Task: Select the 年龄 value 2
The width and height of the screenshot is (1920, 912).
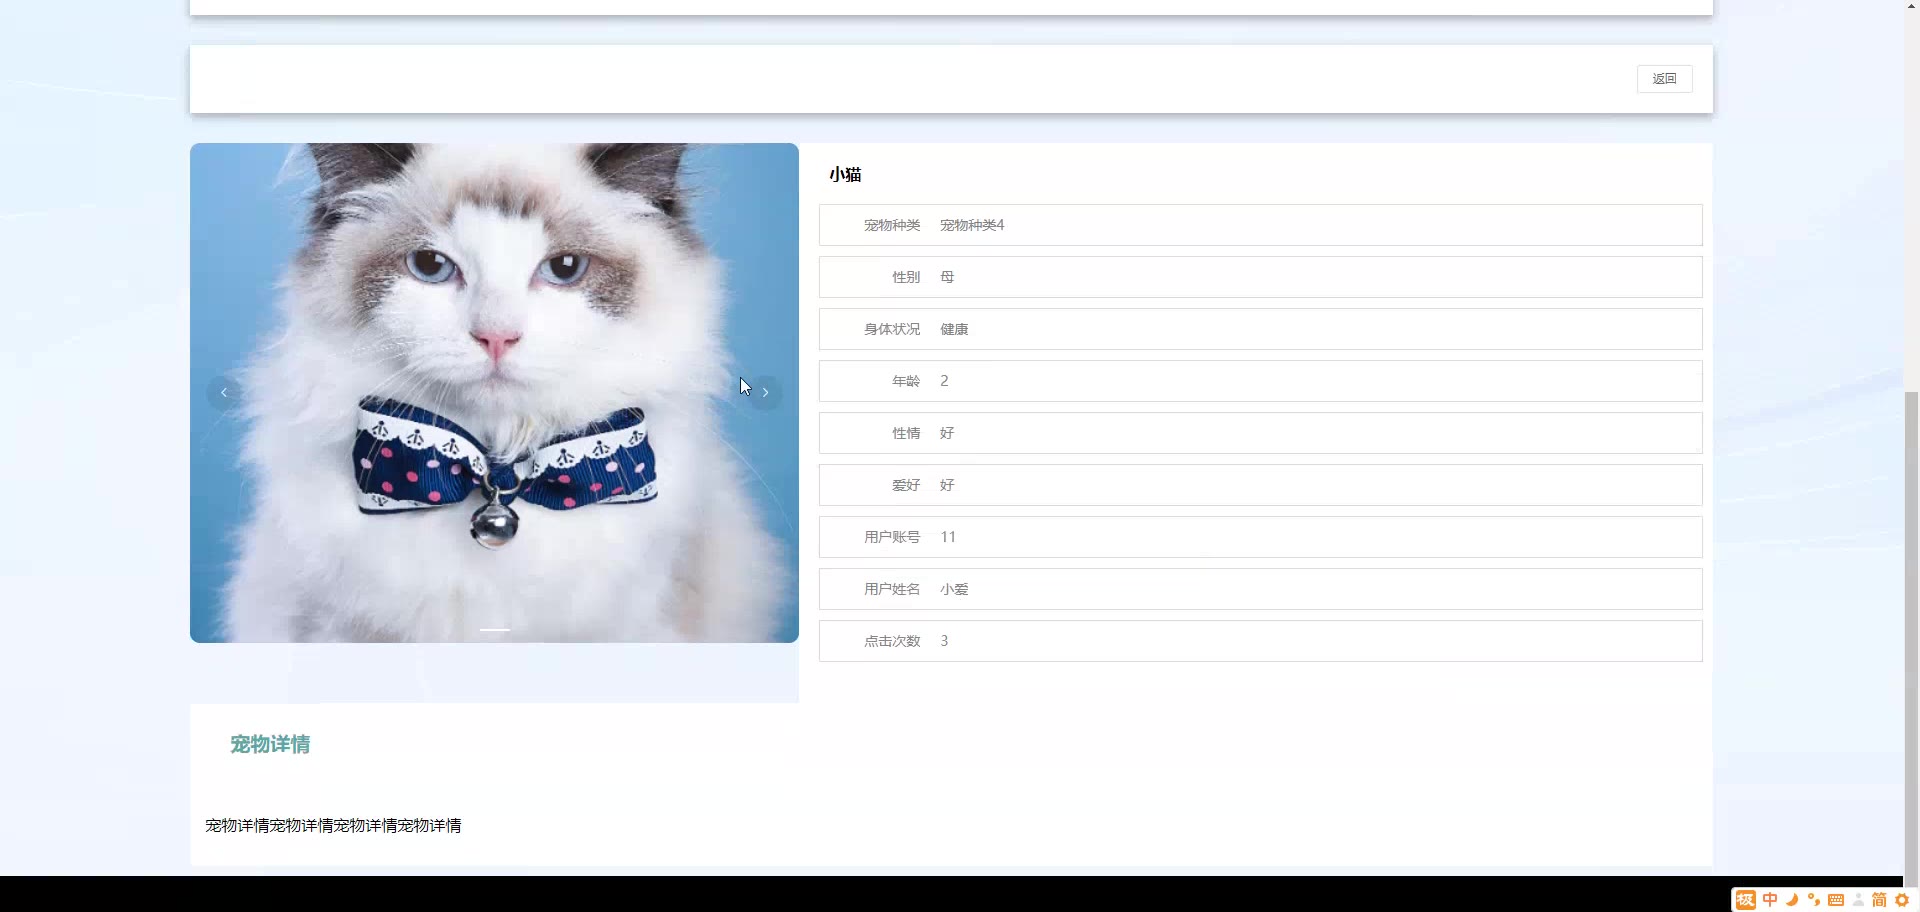Action: (x=944, y=381)
